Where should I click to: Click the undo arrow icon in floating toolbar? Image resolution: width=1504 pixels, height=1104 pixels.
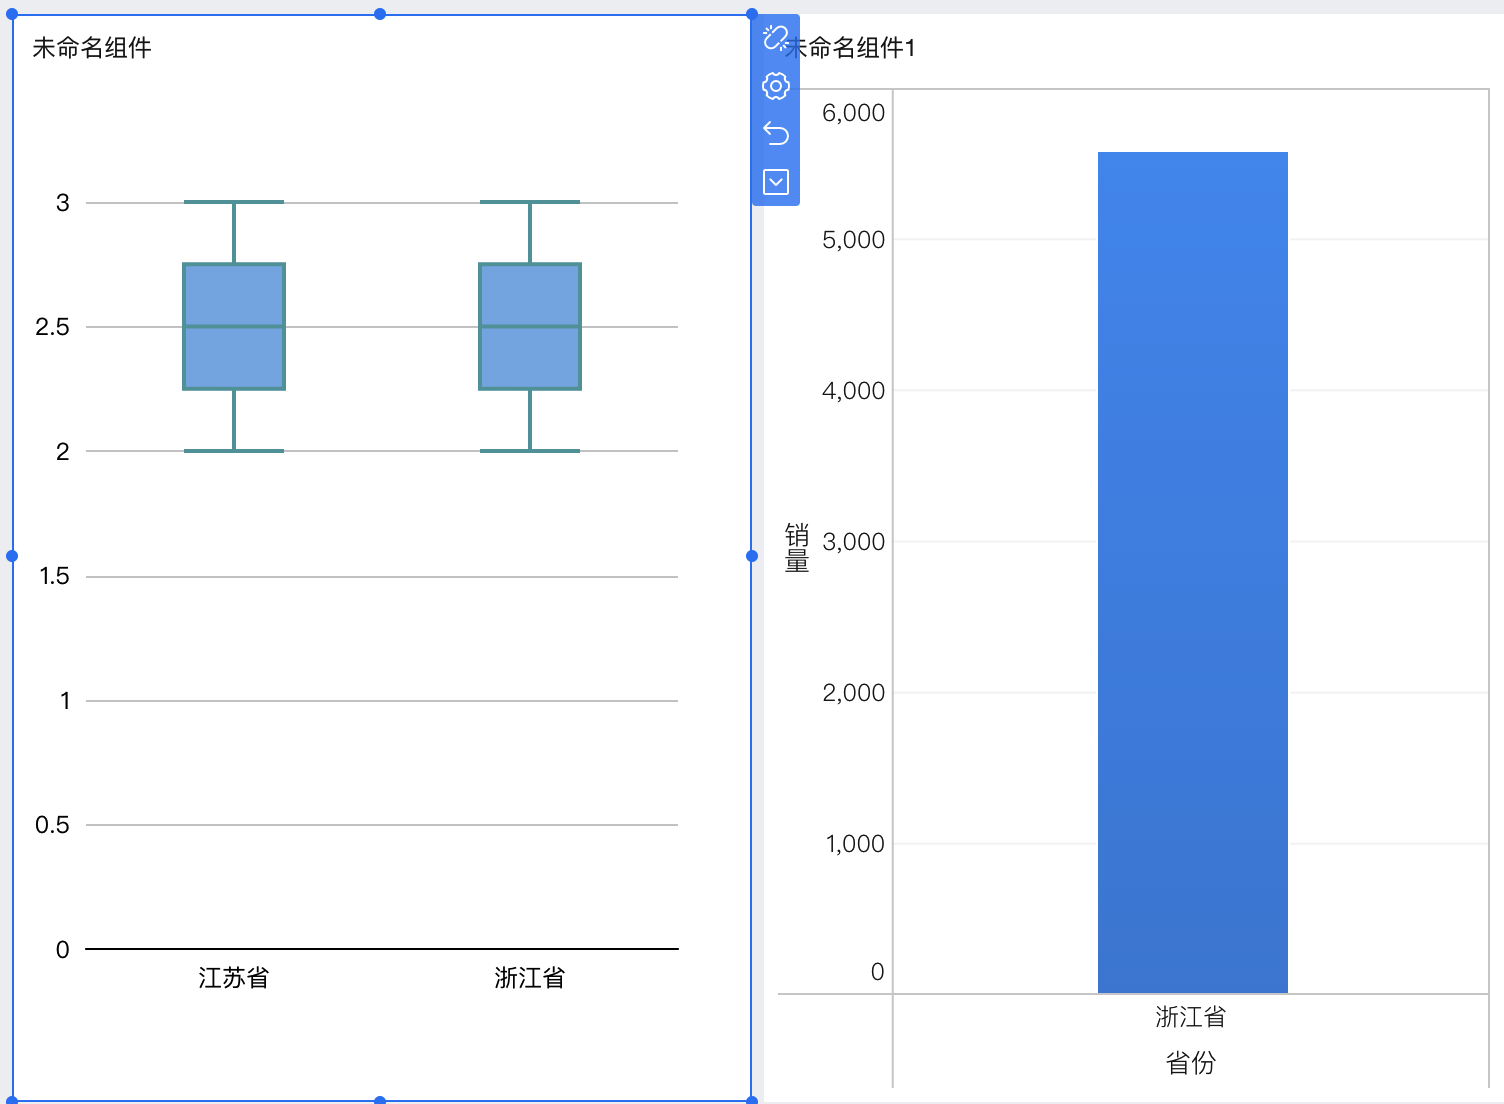point(775,133)
